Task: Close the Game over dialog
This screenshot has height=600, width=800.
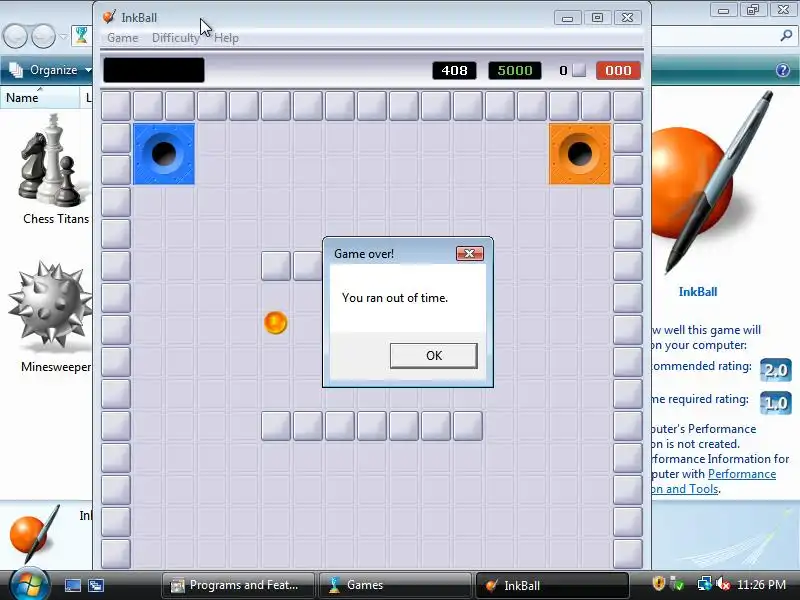Action: coord(469,254)
